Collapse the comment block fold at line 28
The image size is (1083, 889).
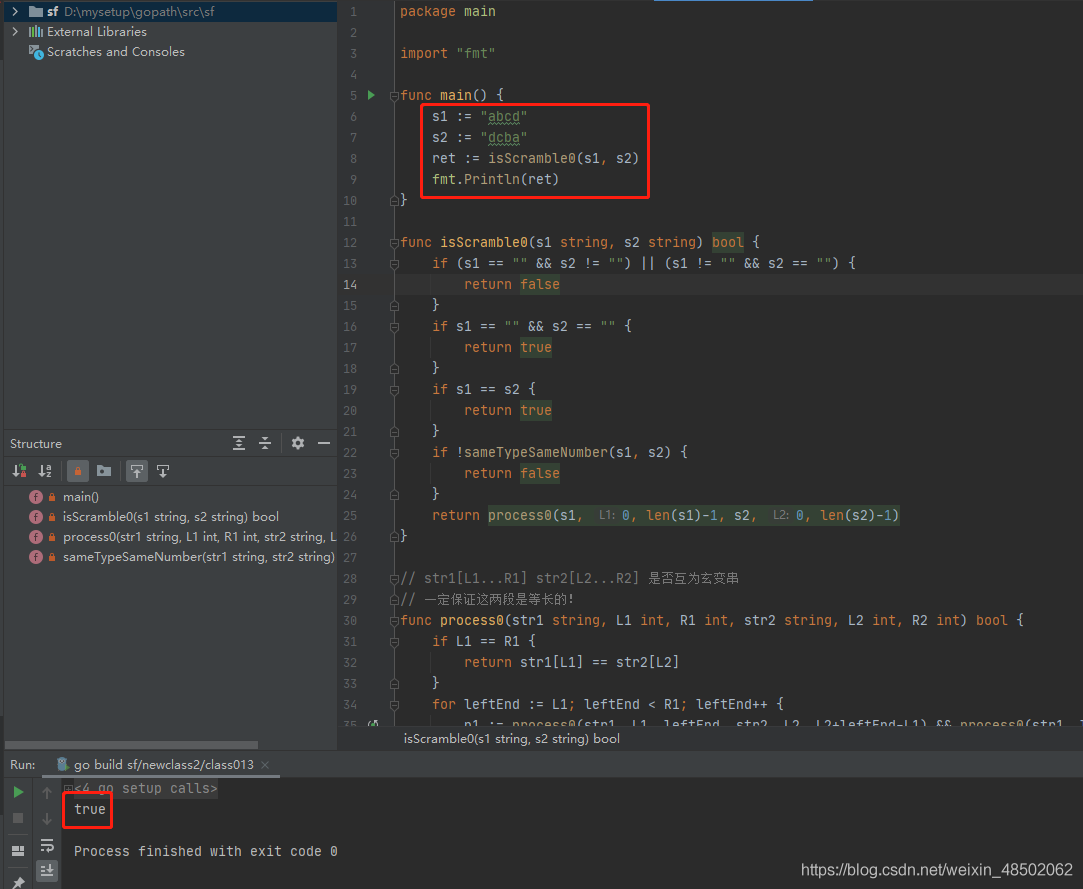394,579
